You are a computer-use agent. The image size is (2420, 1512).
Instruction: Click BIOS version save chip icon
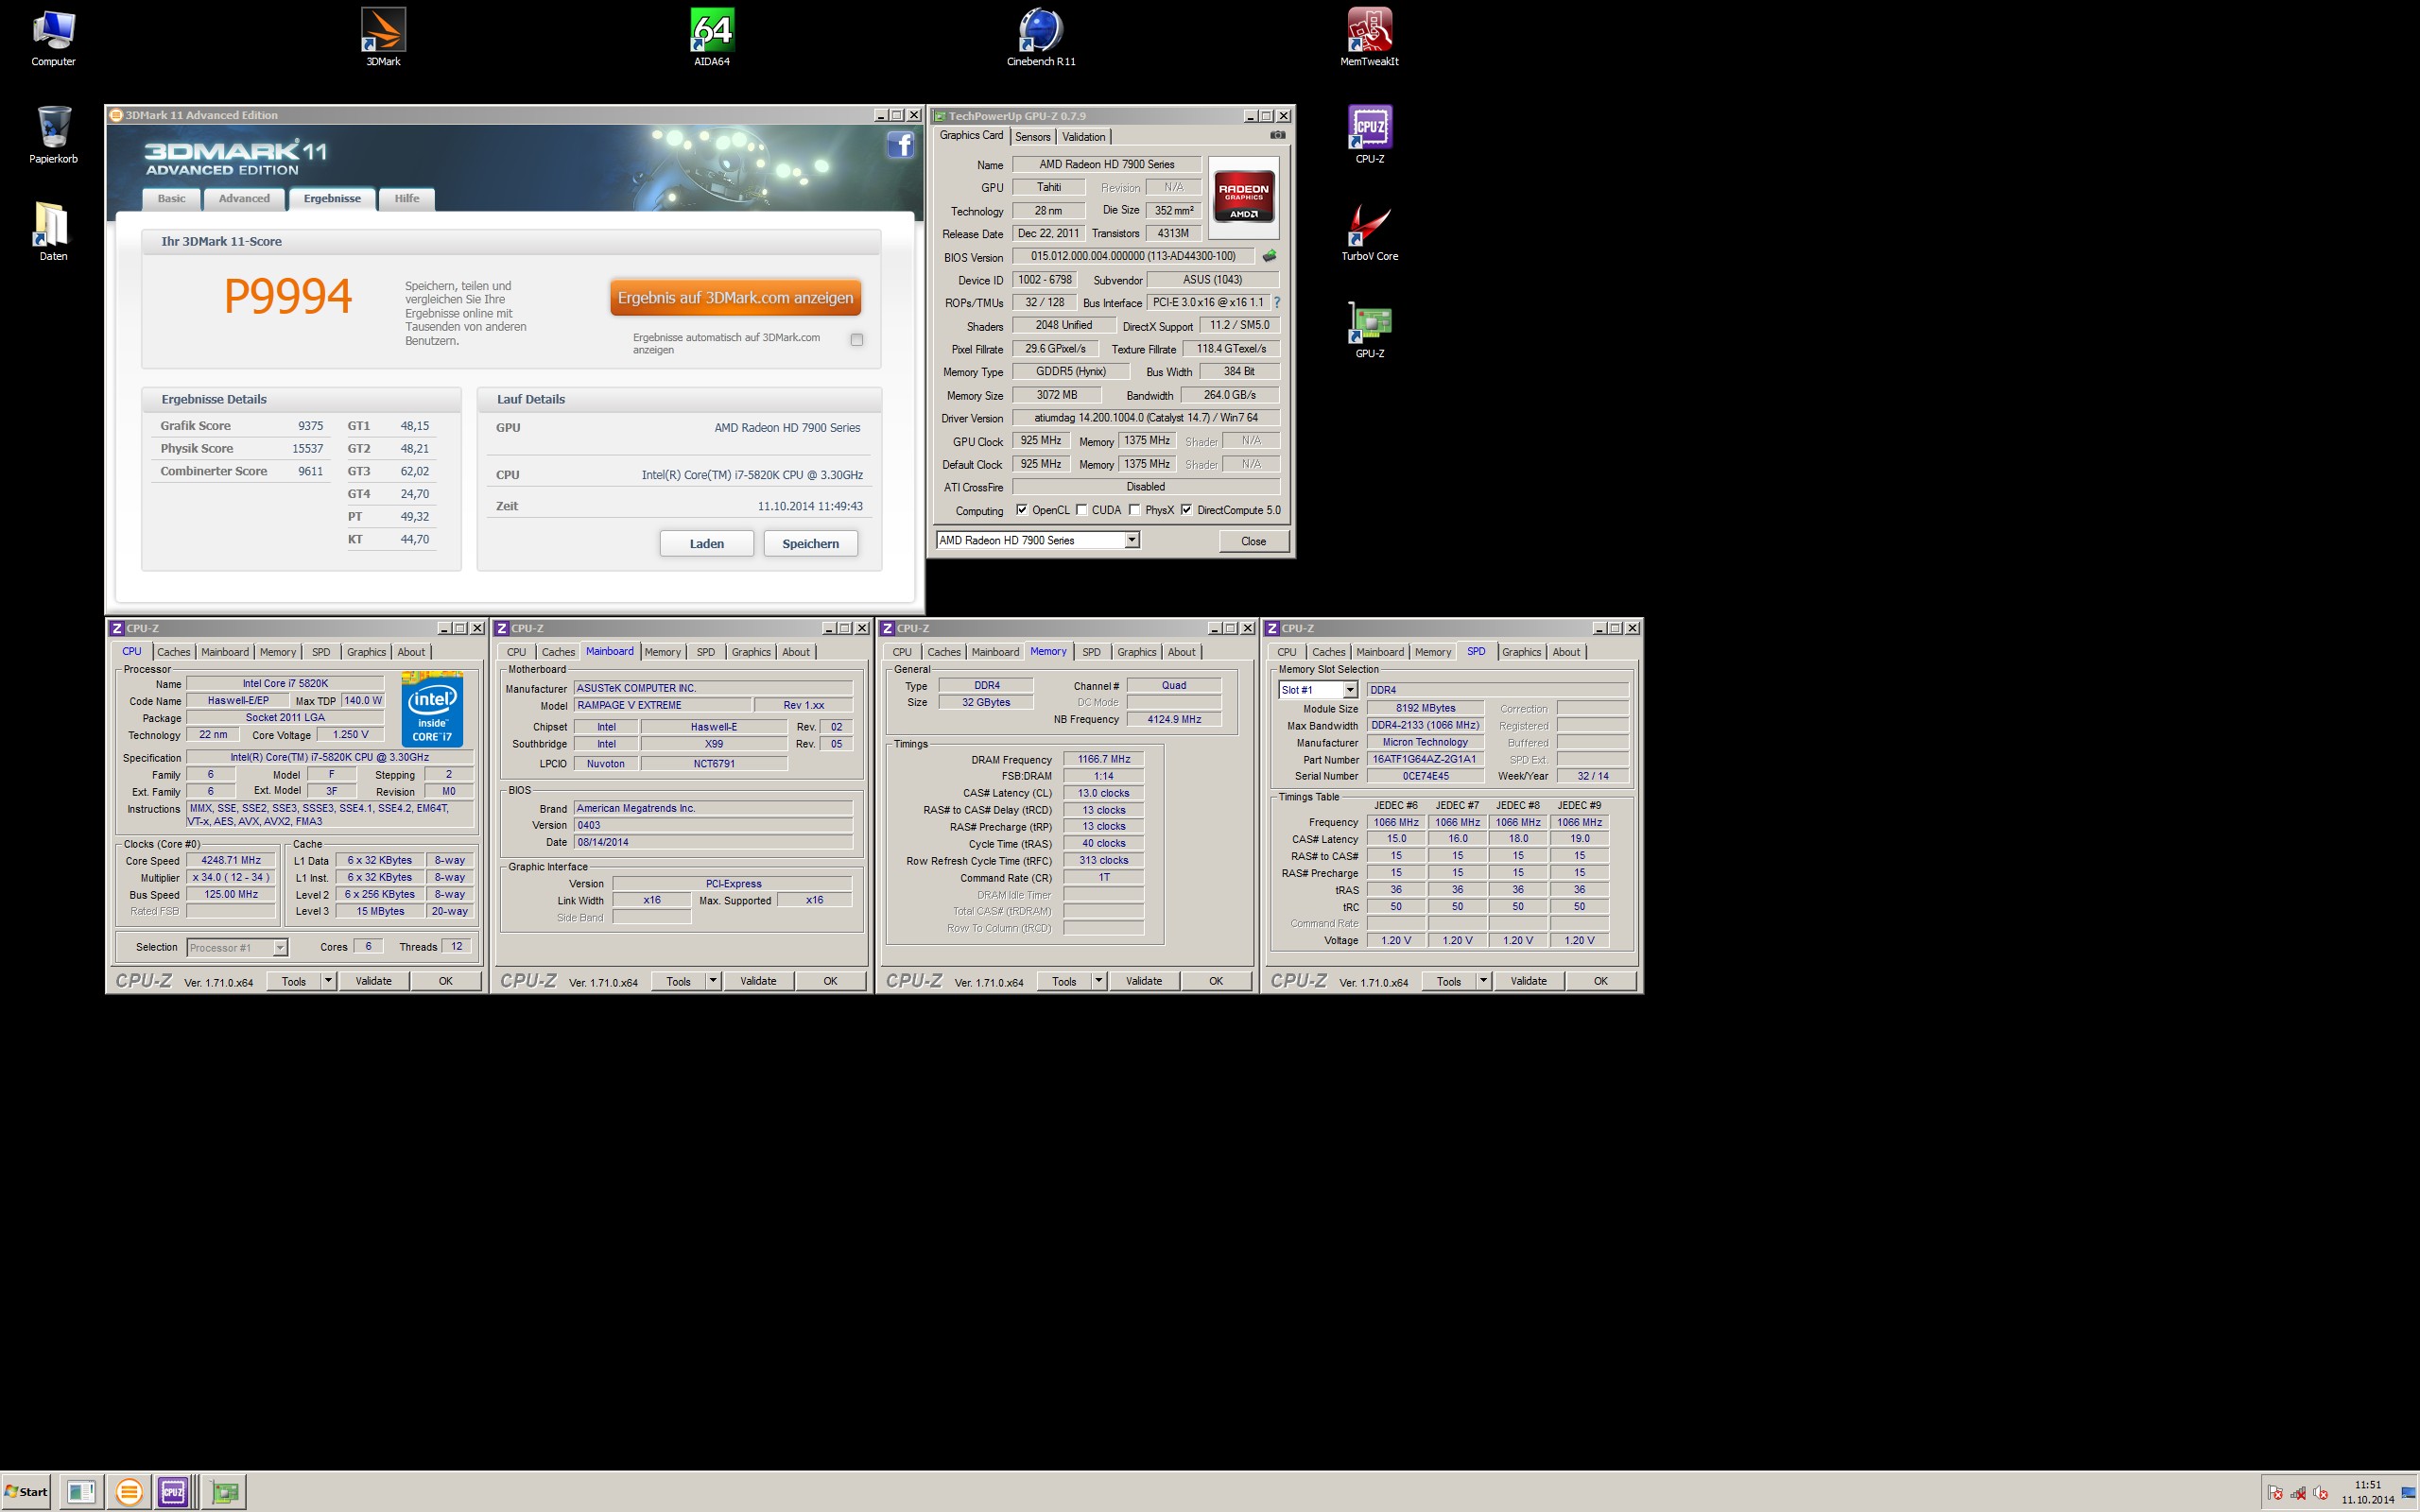pyautogui.click(x=1269, y=256)
